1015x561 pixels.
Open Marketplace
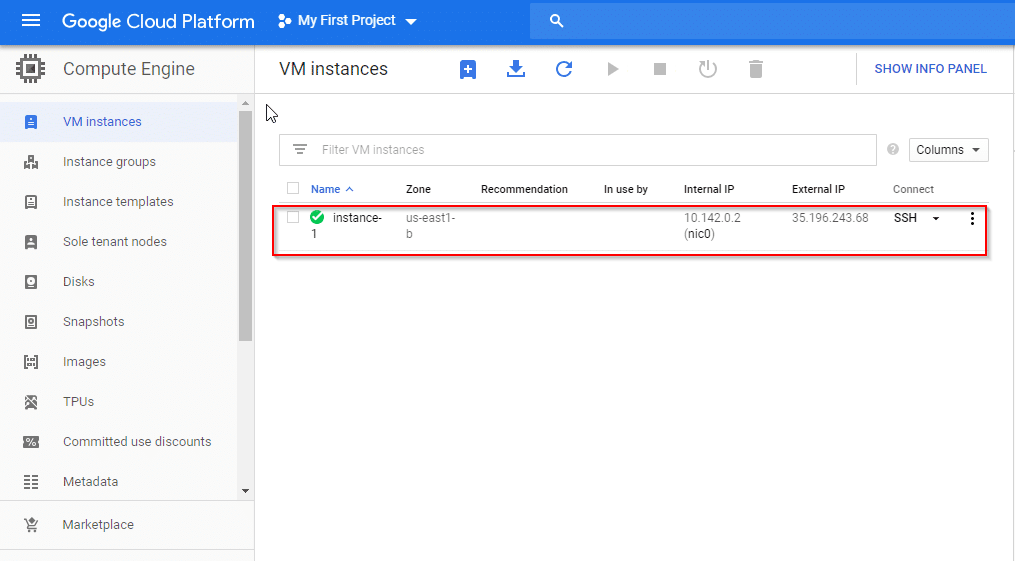click(98, 525)
